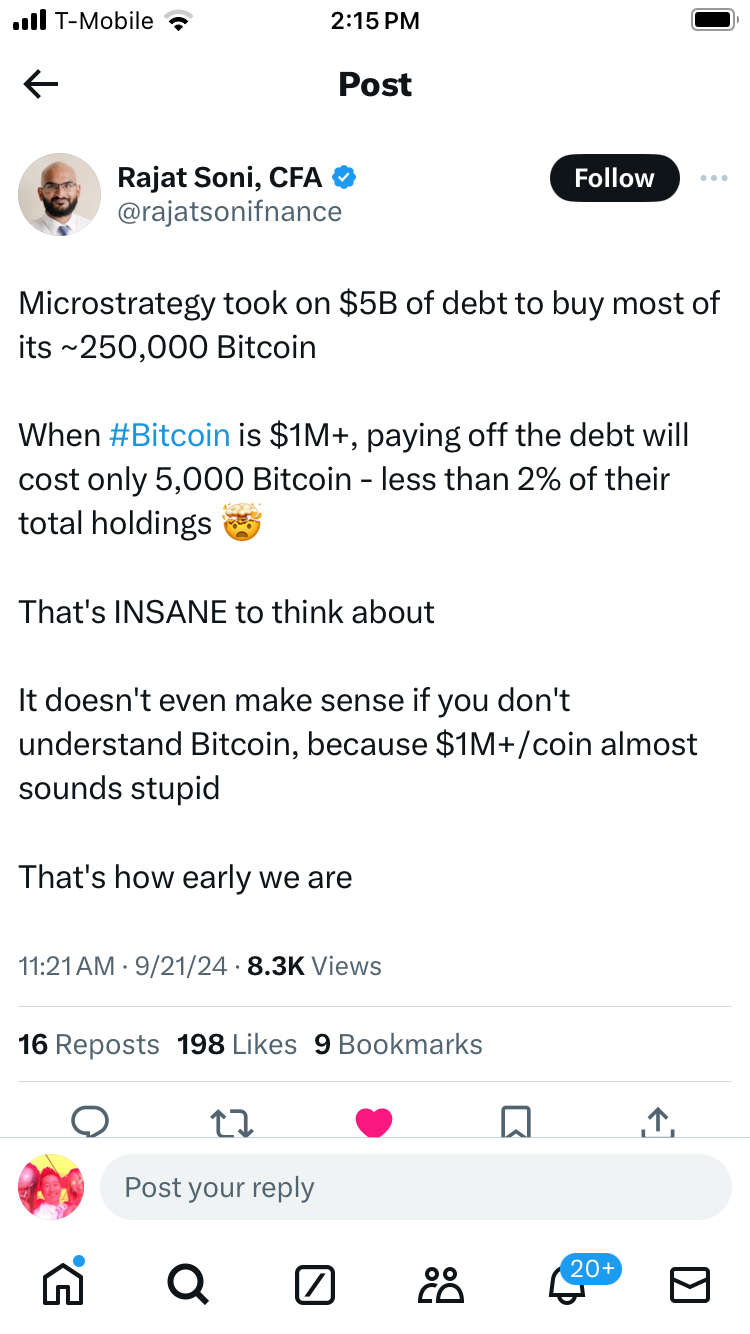Tap the Post your reply field
Image resolution: width=750 pixels, height=1334 pixels.
click(x=415, y=1187)
